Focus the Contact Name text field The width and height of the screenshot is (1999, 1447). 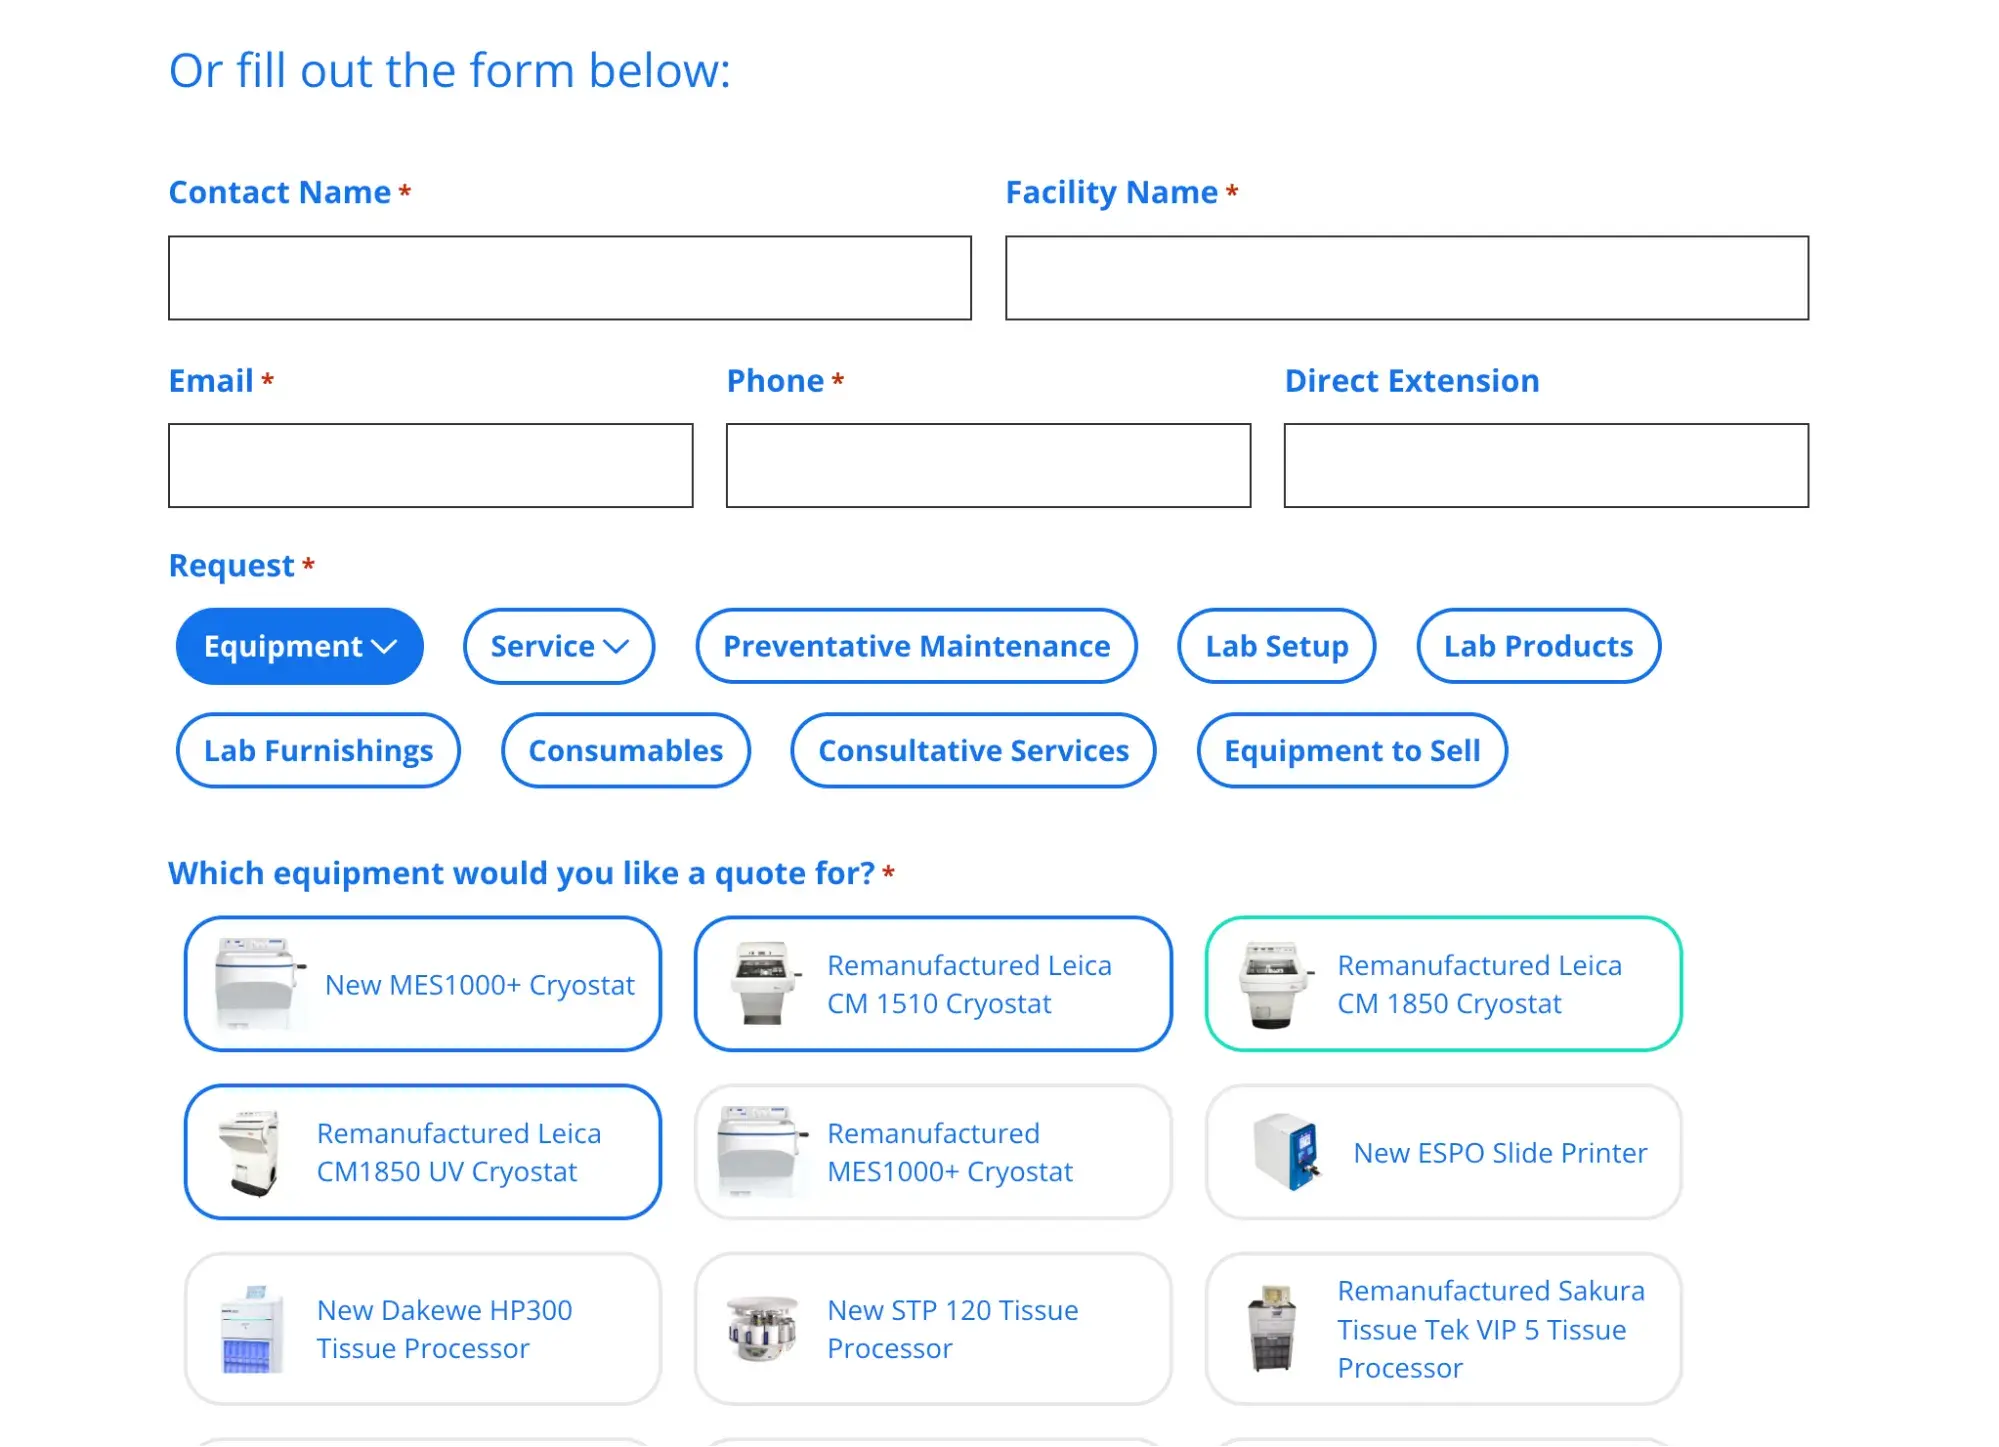click(570, 278)
